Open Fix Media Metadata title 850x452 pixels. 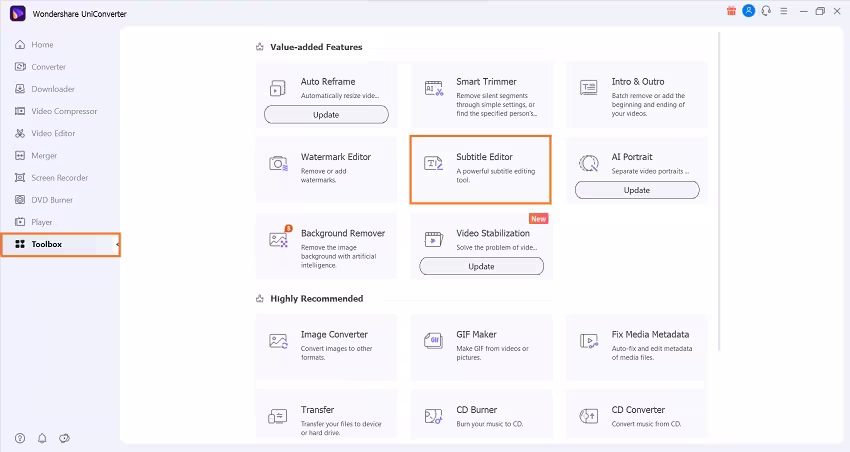tap(650, 334)
